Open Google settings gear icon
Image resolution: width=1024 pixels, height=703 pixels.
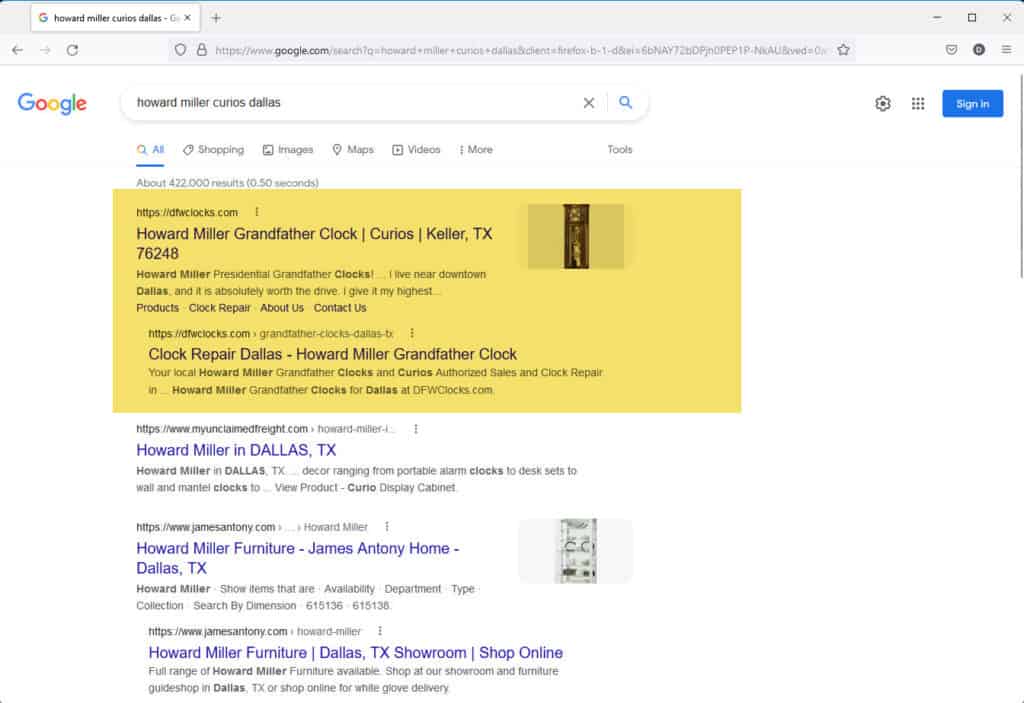(x=883, y=103)
